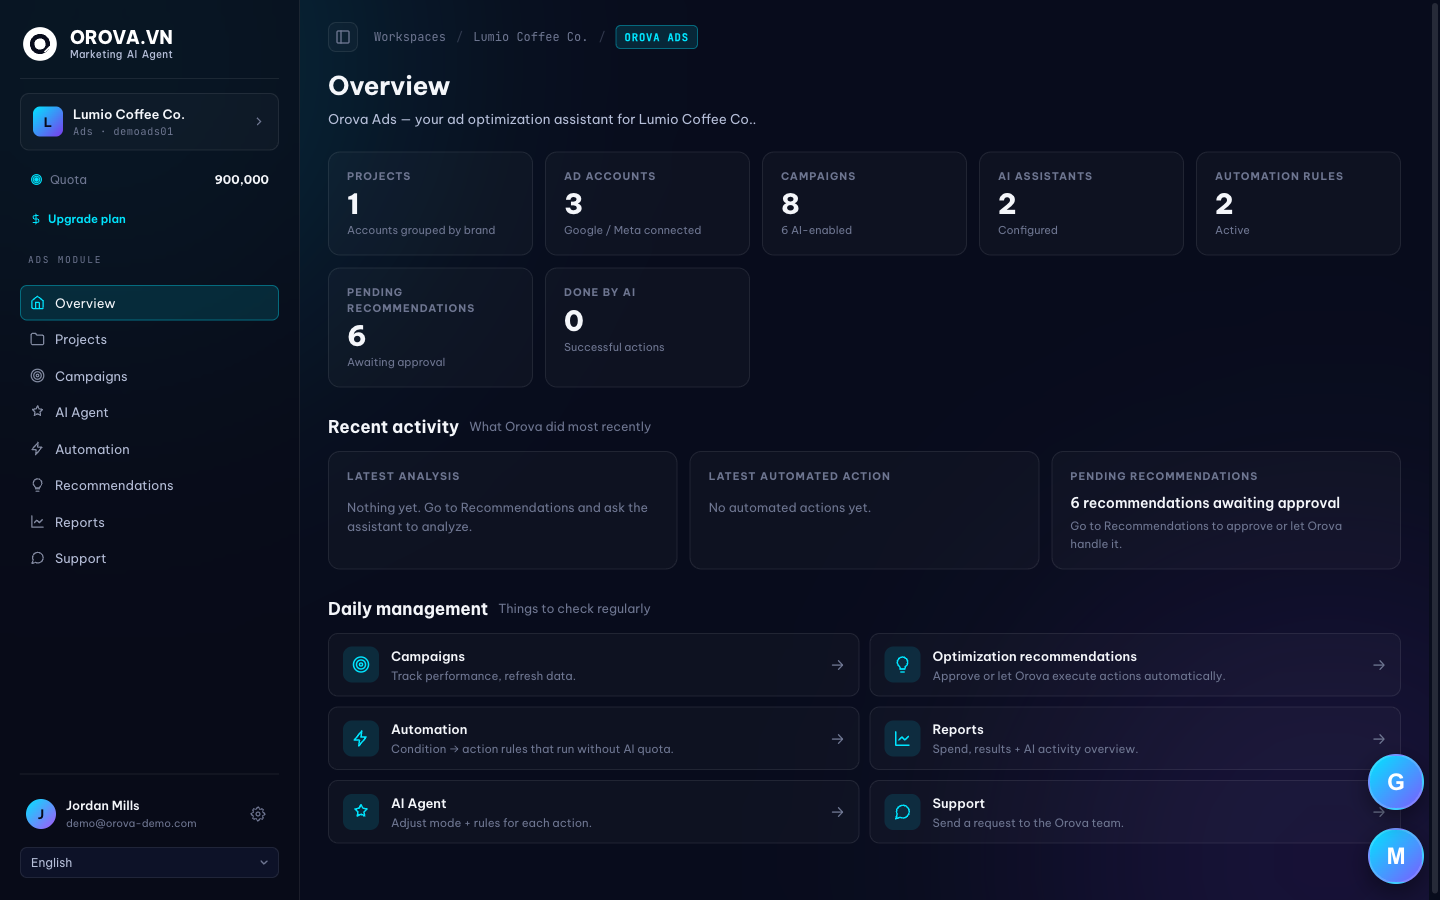
Task: Open Support in sidebar menu
Action: coord(149,558)
